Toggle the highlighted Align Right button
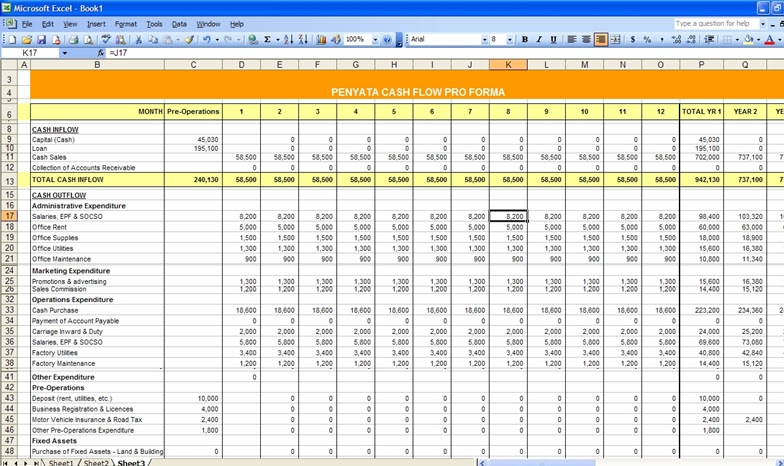 600,40
